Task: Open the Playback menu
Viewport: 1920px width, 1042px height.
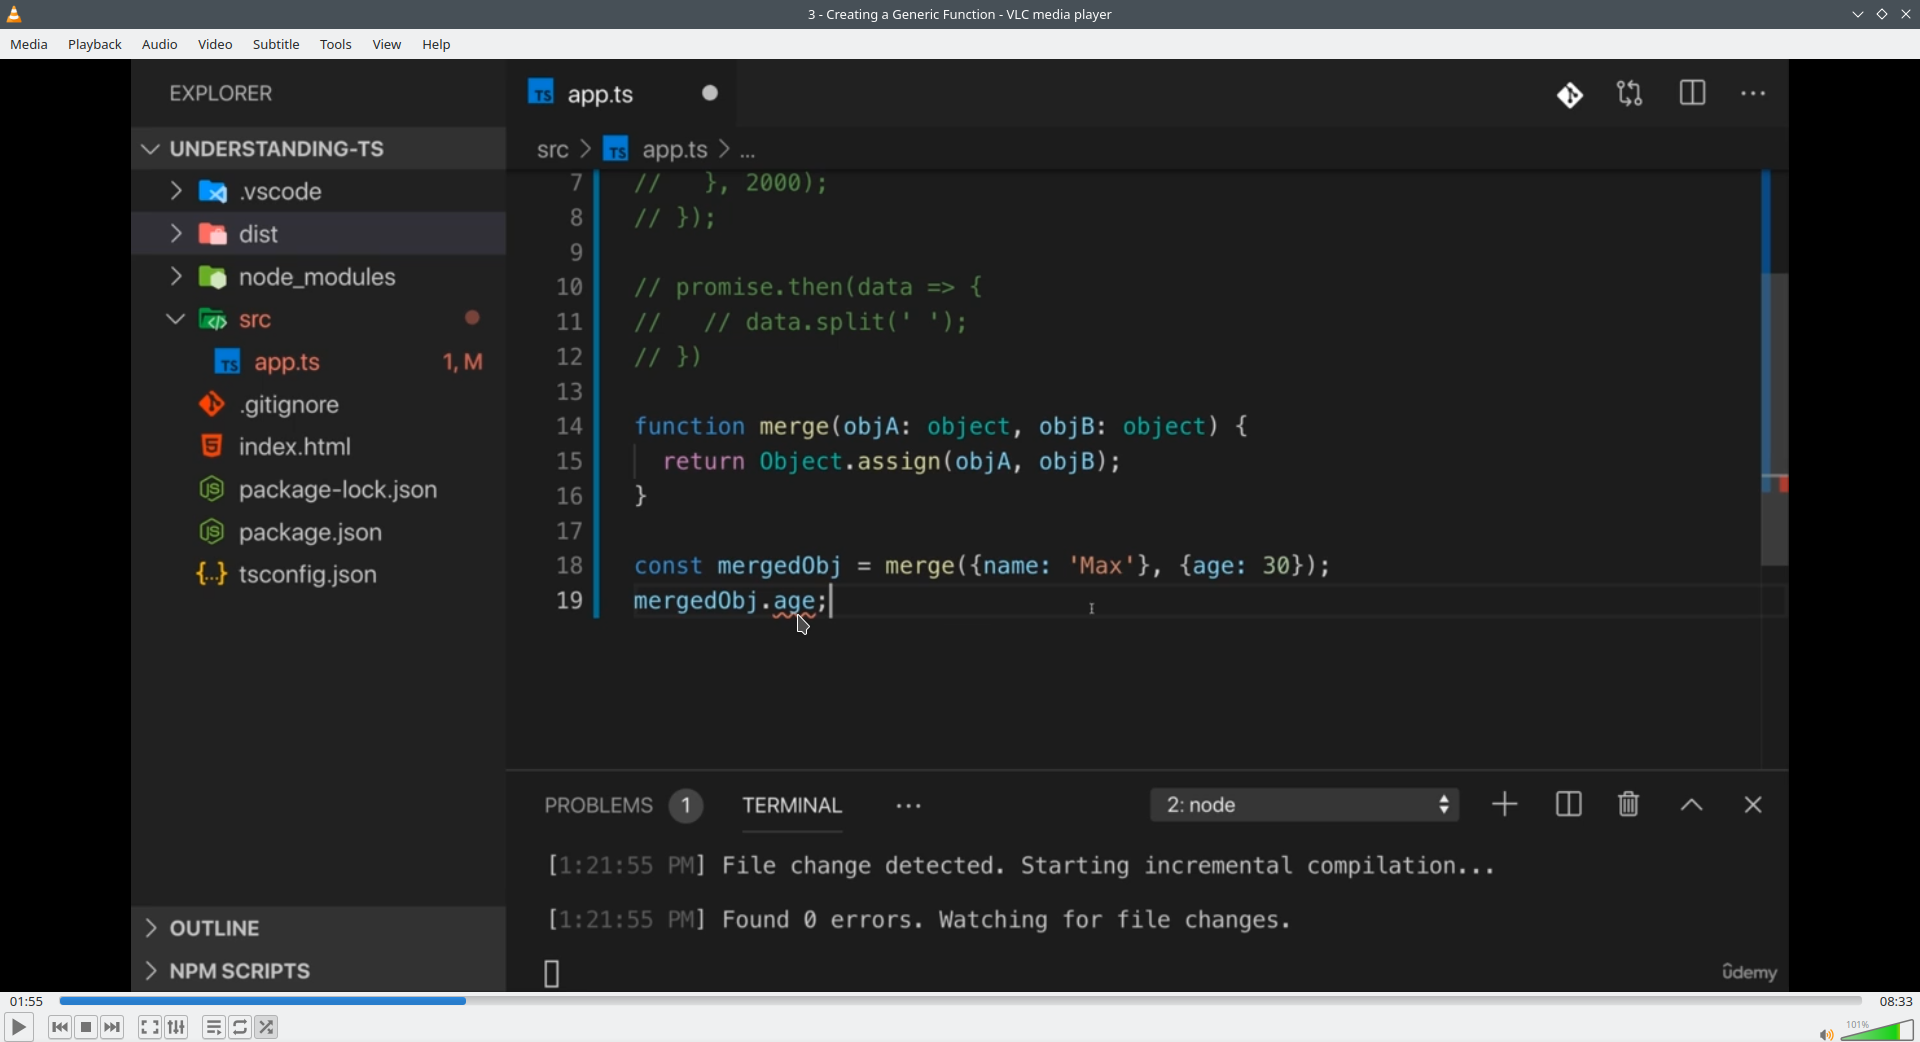Action: 96,45
